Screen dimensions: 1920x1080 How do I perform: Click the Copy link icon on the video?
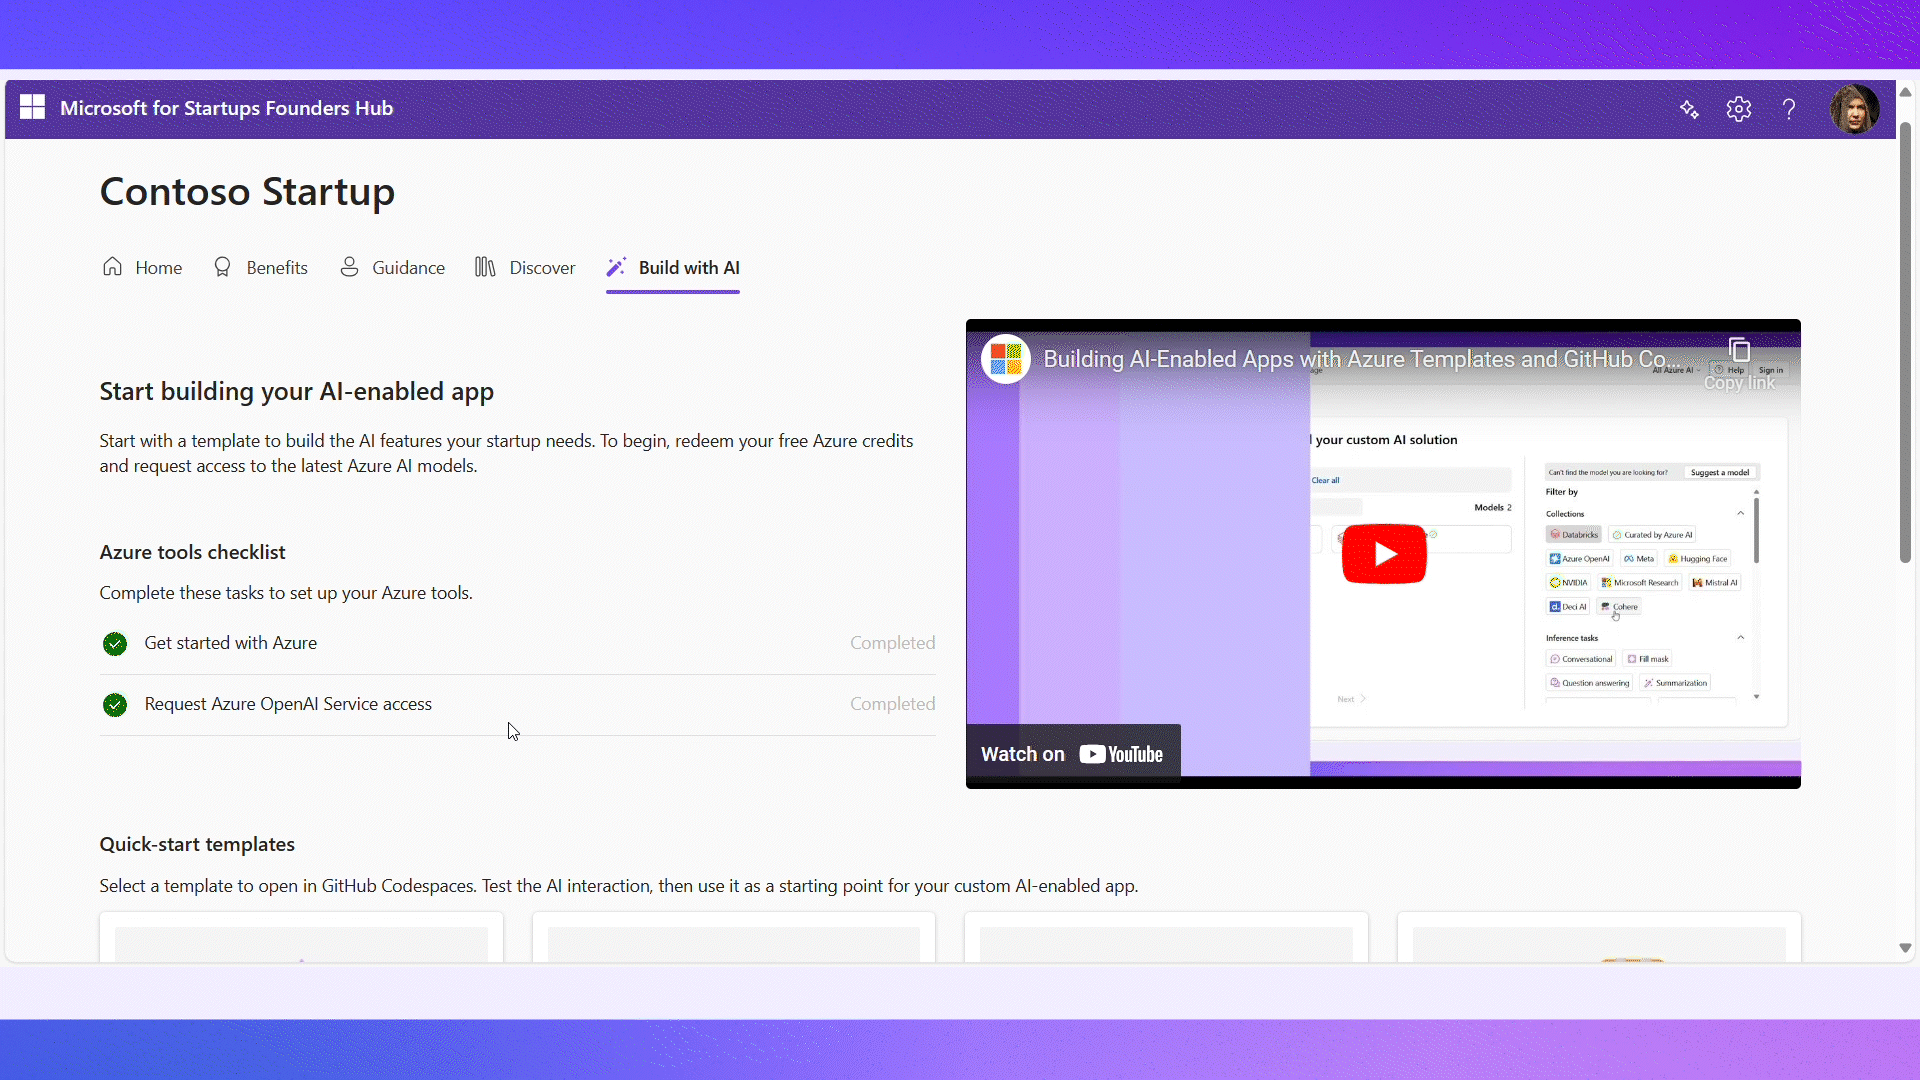(x=1738, y=350)
